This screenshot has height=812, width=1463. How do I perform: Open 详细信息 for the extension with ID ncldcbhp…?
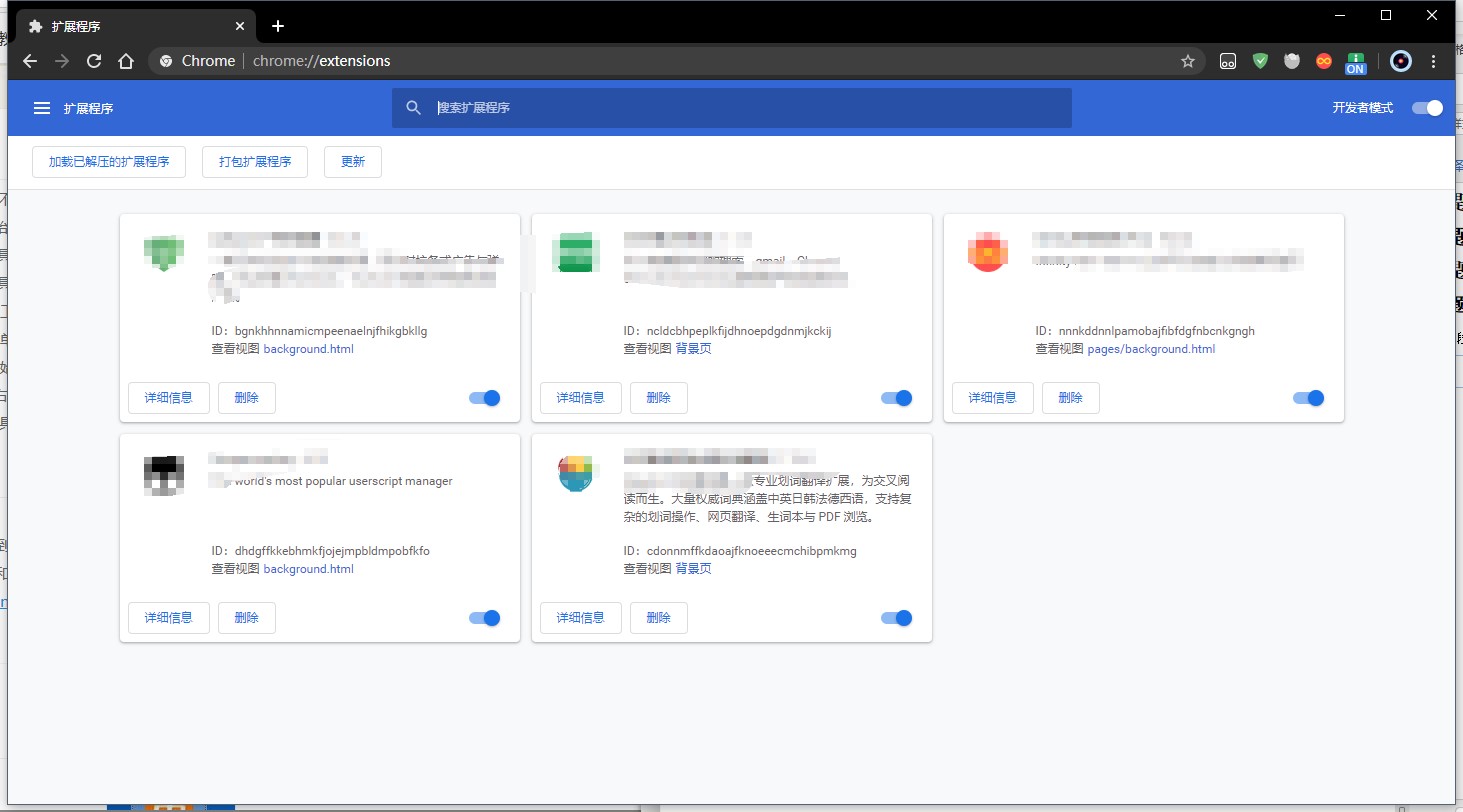tap(581, 398)
